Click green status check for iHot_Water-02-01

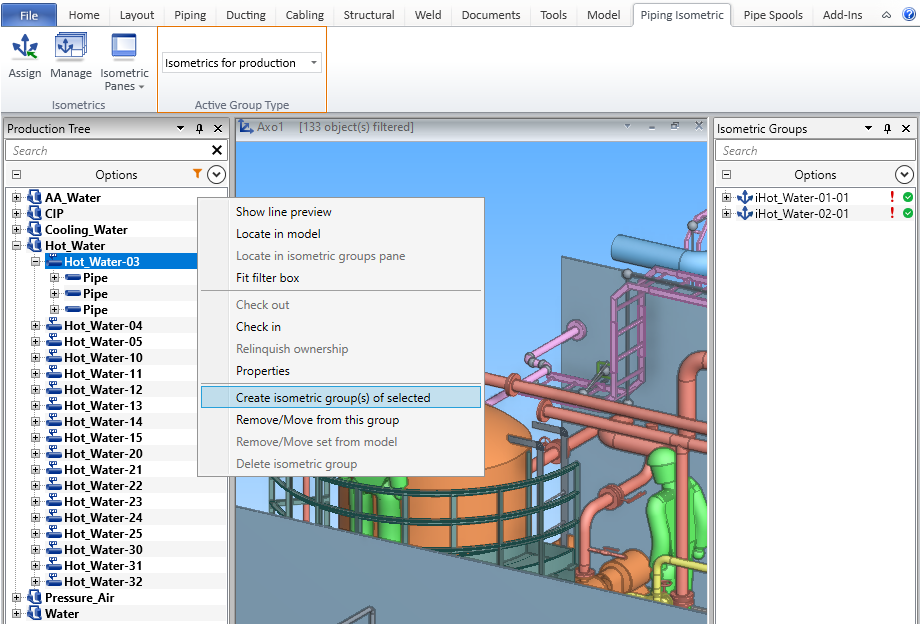(907, 214)
